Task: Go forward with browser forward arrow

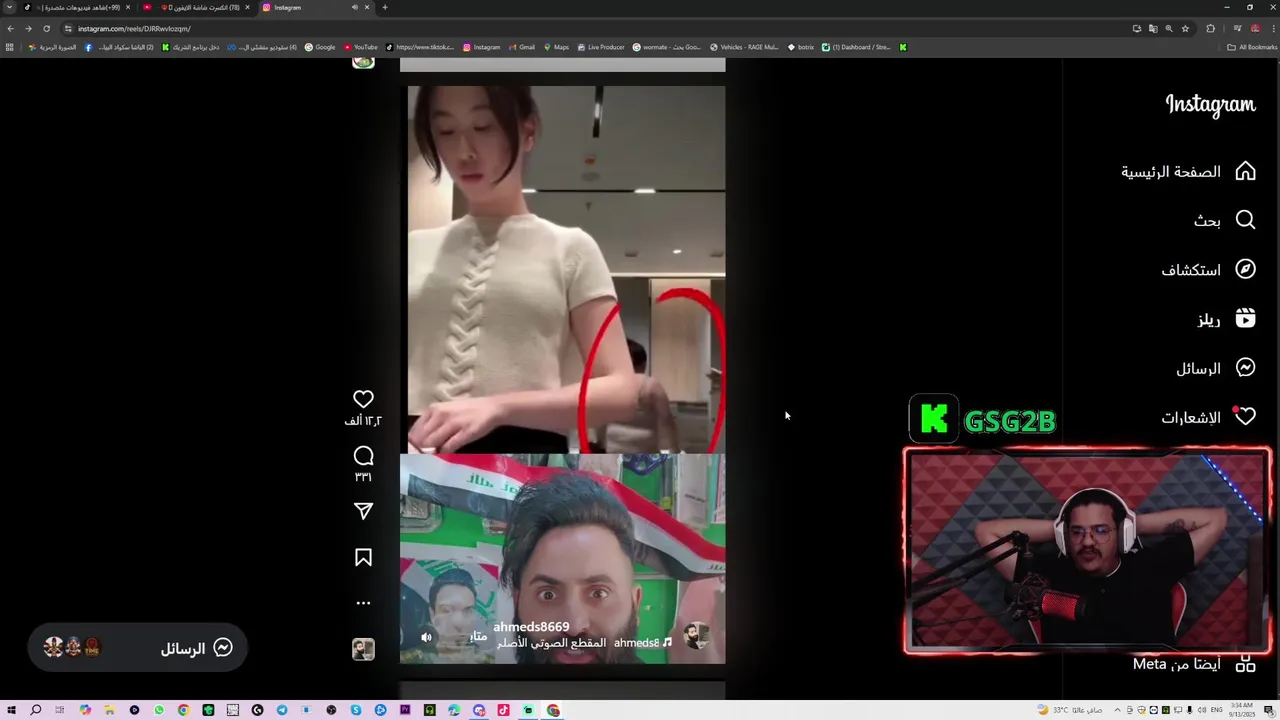Action: click(x=28, y=28)
